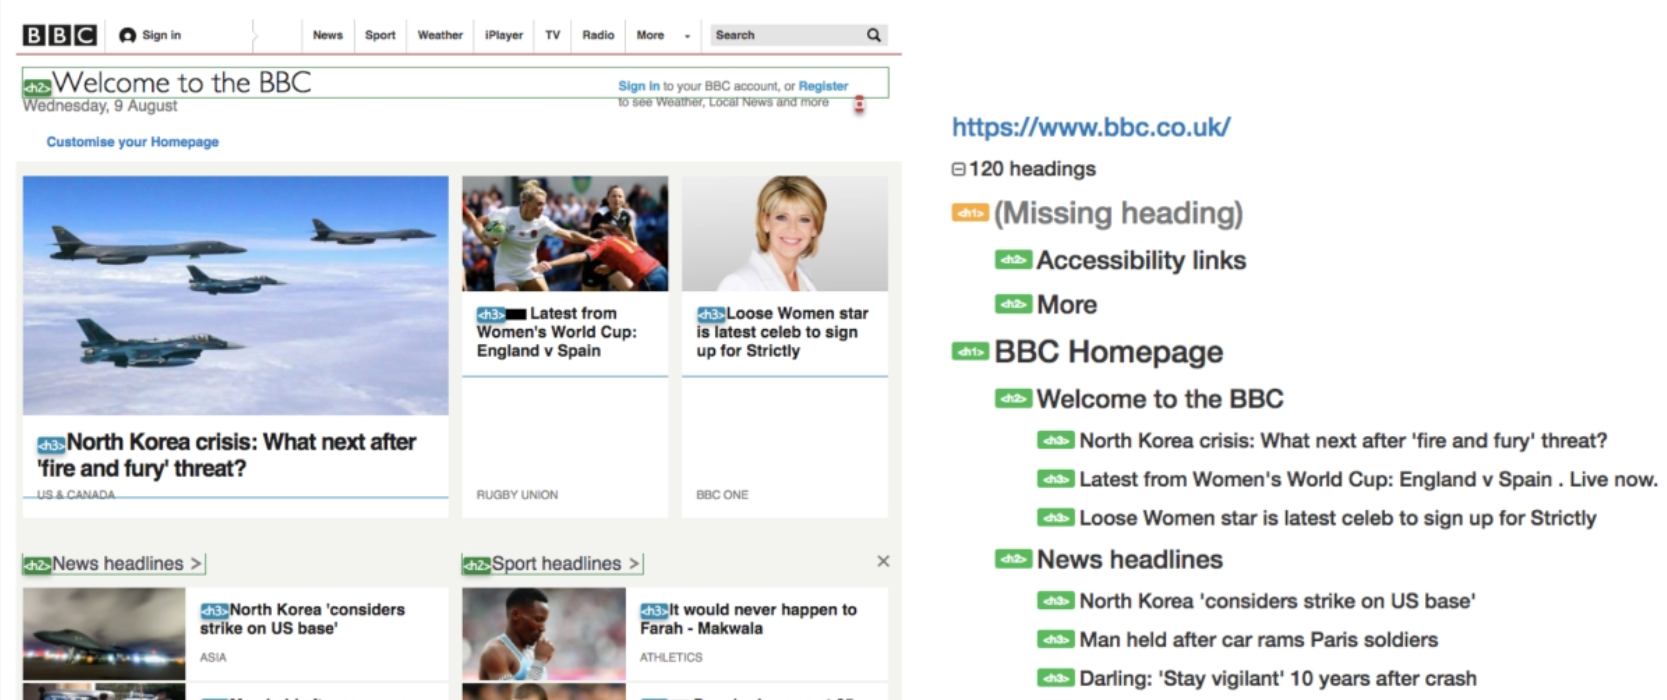The image size is (1667, 700).
Task: Select Man held after car rams outline entry
Action: click(1259, 640)
